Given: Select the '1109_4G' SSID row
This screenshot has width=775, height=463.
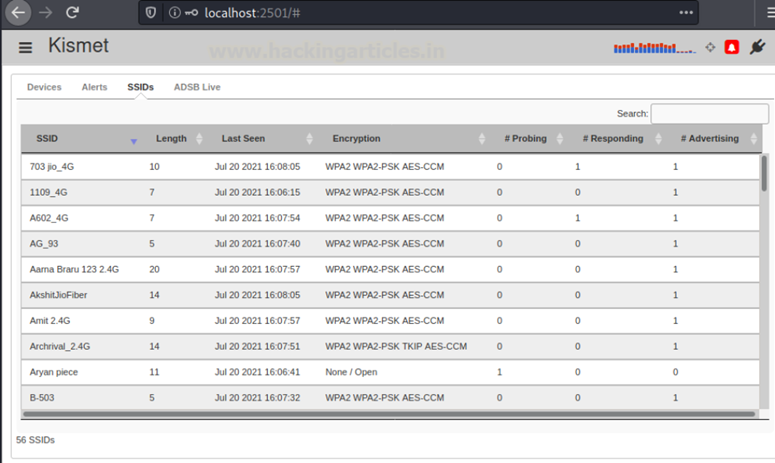Looking at the screenshot, I should pos(390,192).
